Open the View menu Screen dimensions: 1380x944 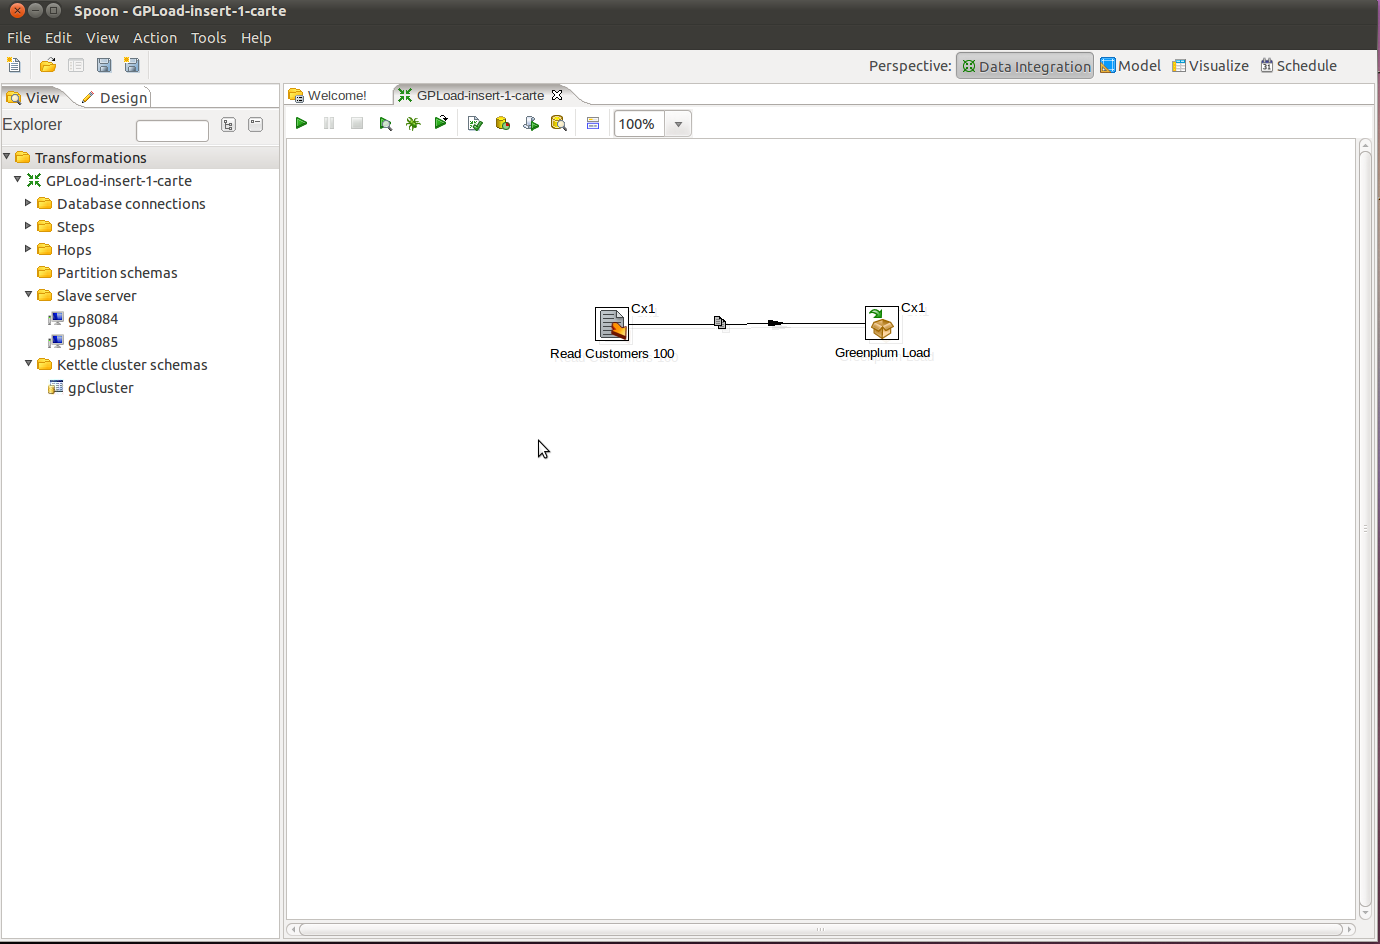(x=102, y=38)
